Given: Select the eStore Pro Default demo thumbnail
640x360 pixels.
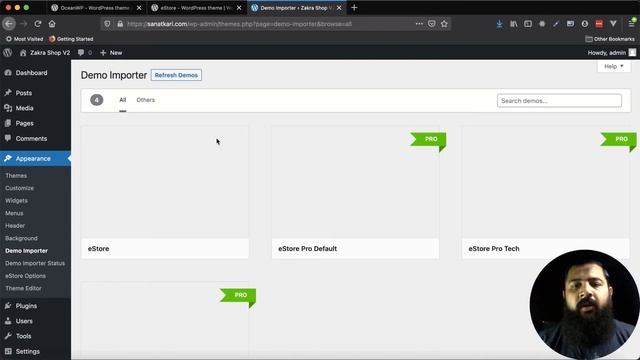Looking at the screenshot, I should (355, 182).
